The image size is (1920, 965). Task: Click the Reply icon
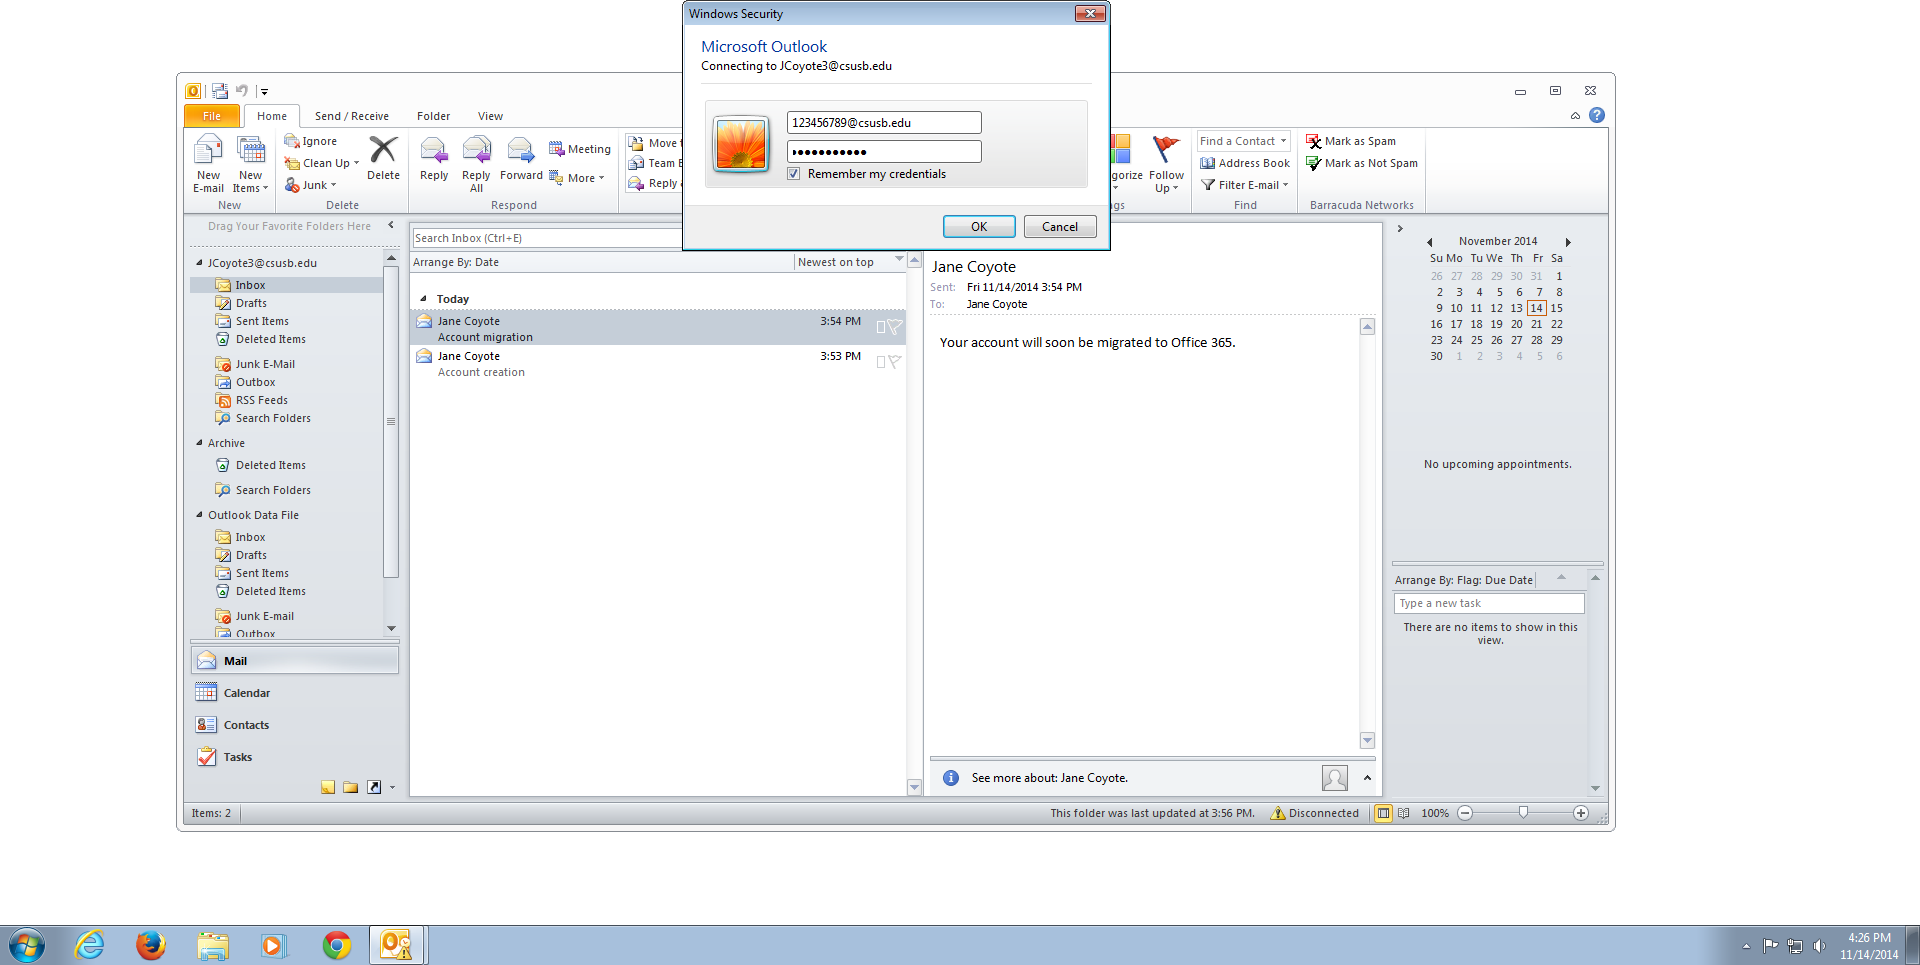pyautogui.click(x=434, y=151)
